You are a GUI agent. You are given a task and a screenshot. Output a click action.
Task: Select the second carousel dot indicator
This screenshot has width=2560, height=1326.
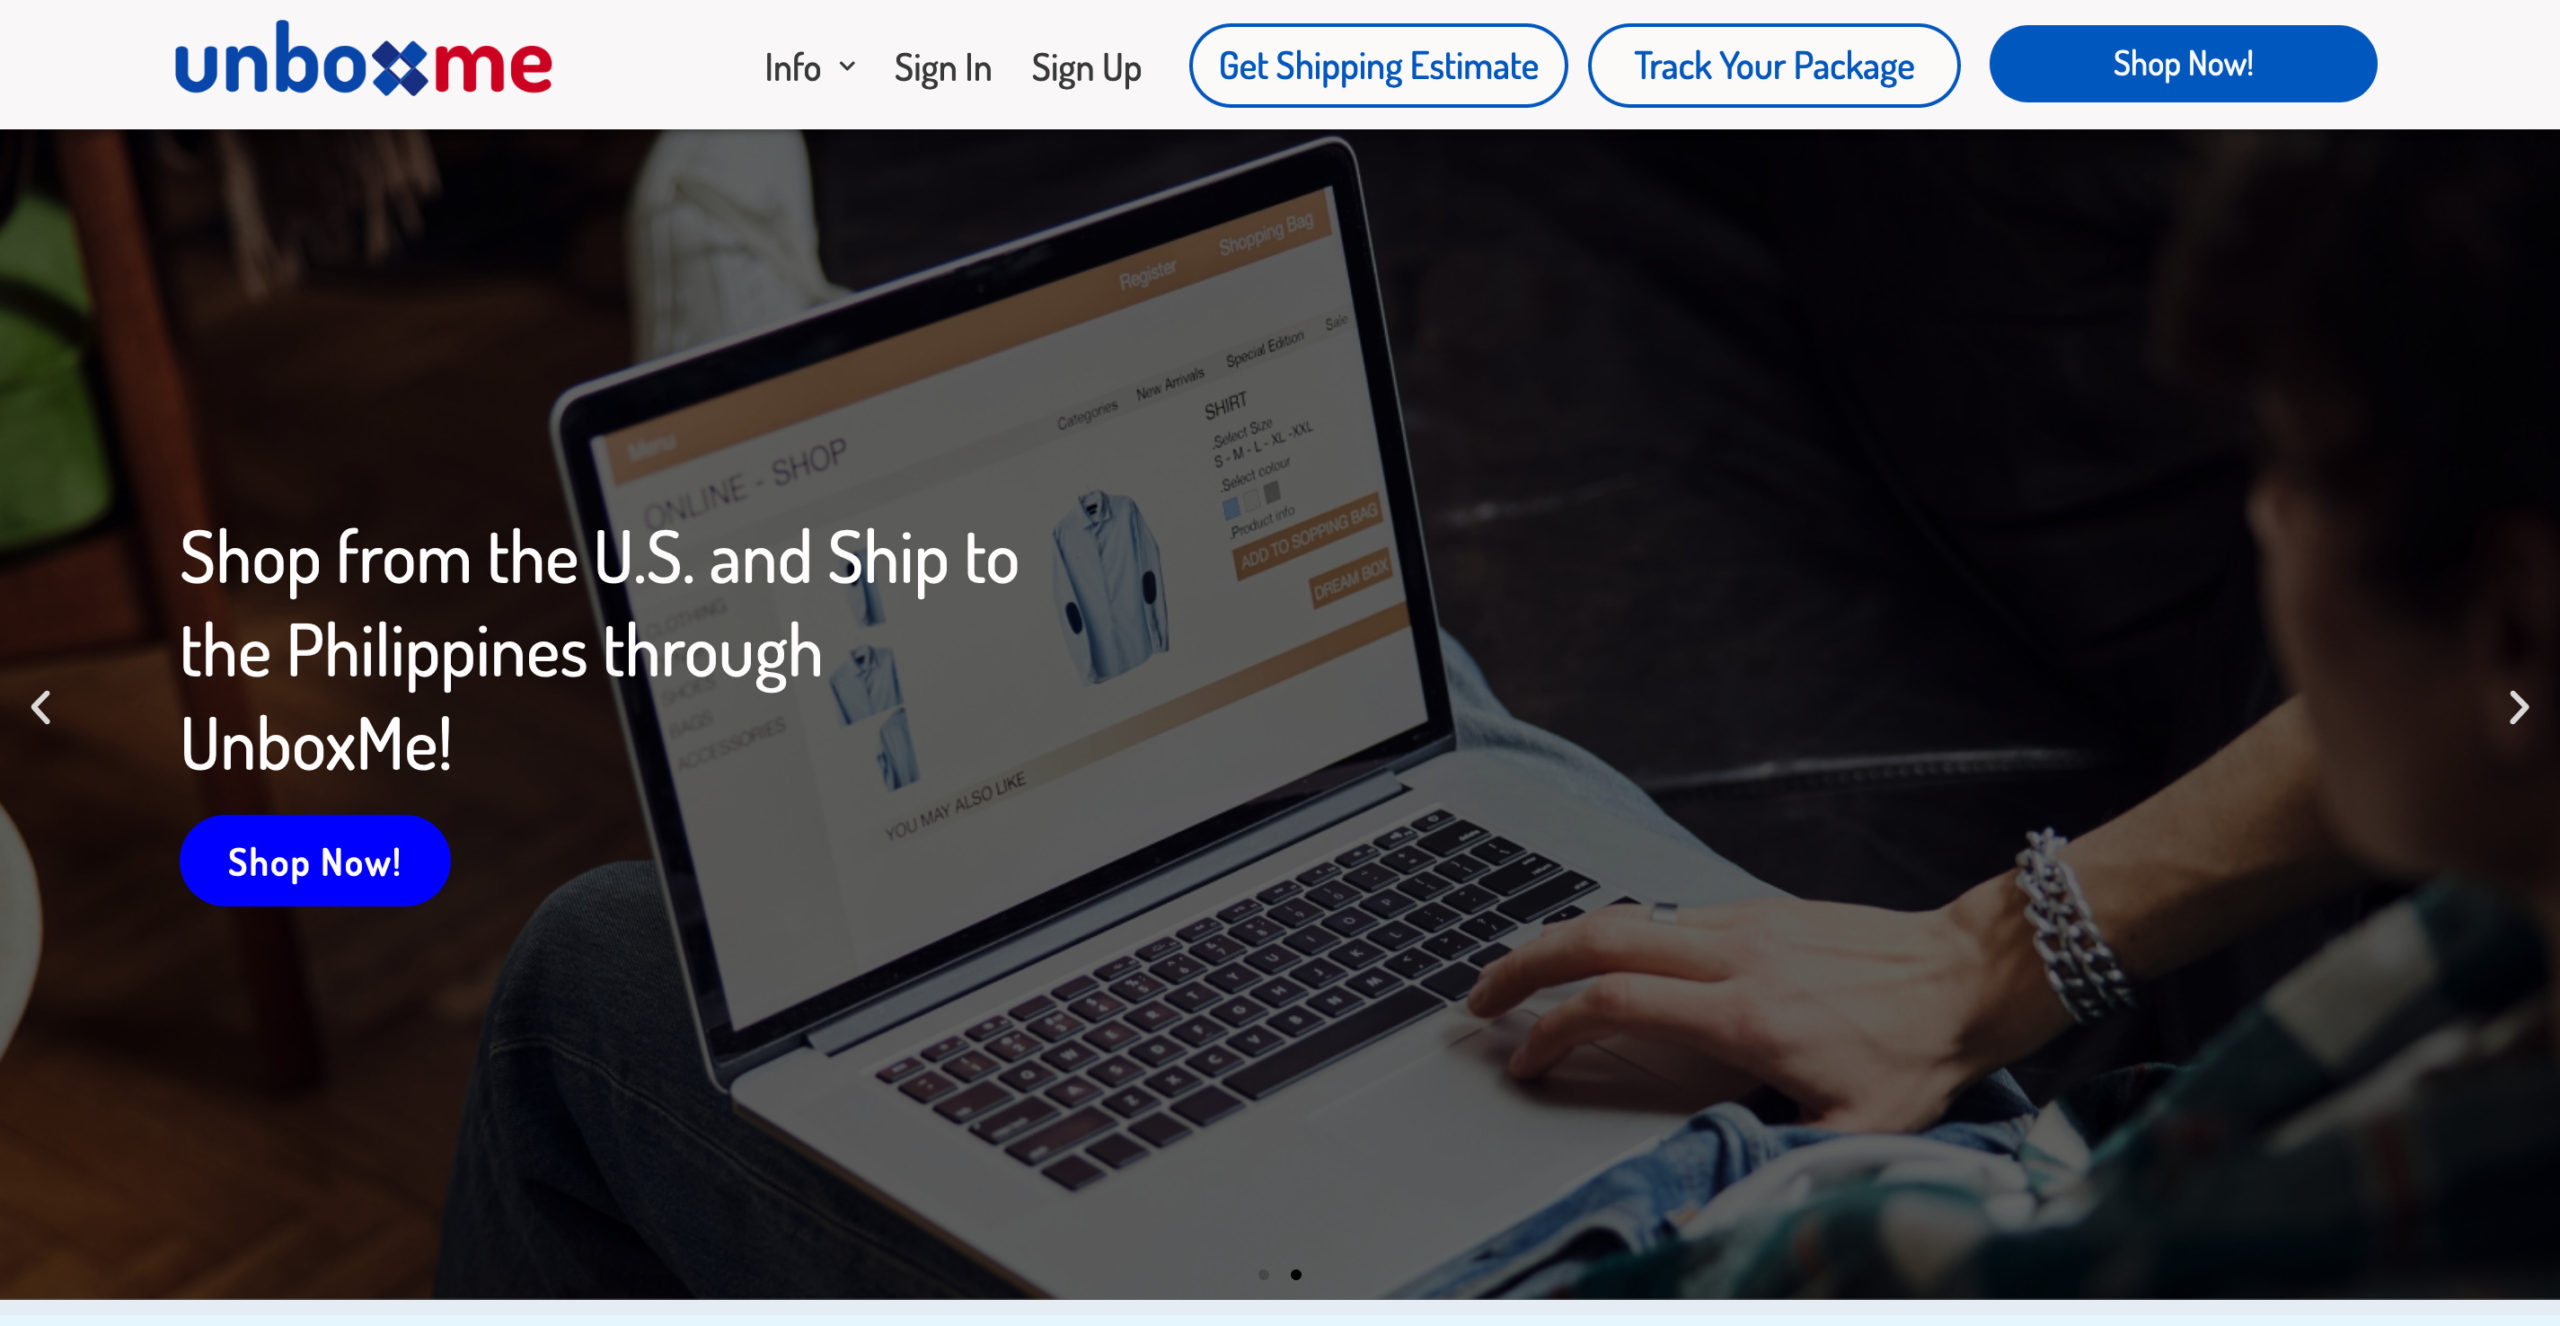pos(1296,1274)
